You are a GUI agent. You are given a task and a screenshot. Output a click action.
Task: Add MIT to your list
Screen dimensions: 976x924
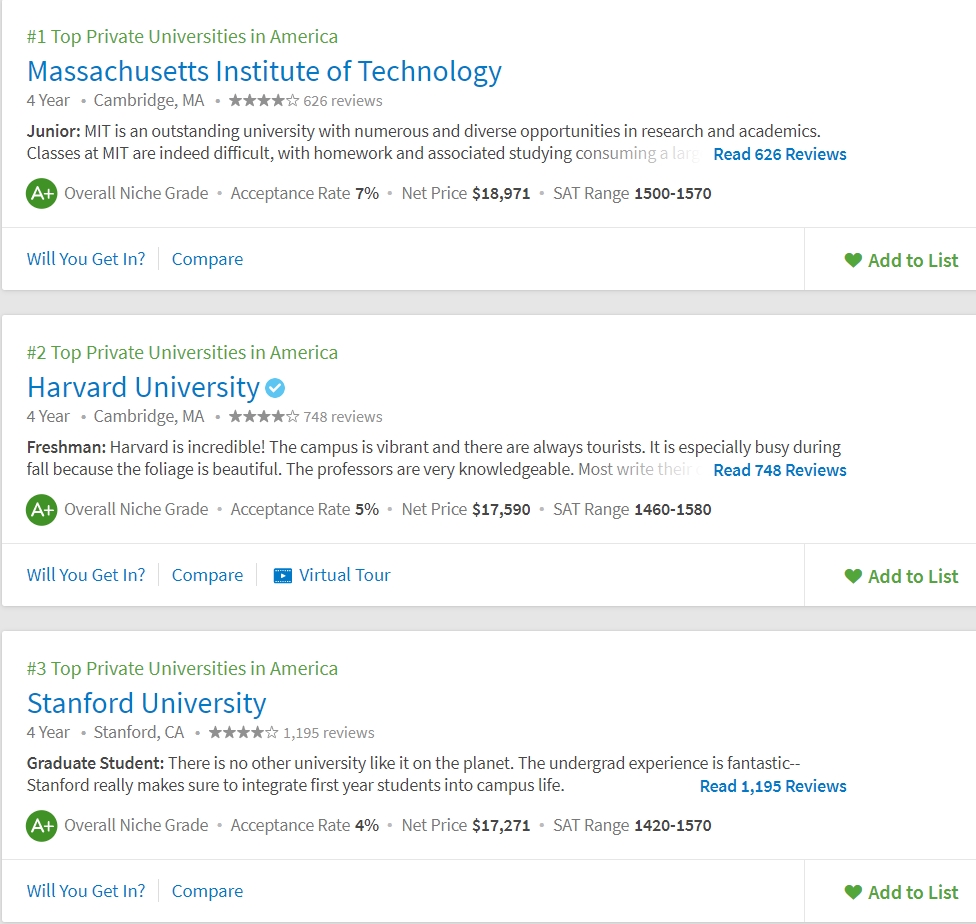click(x=901, y=260)
